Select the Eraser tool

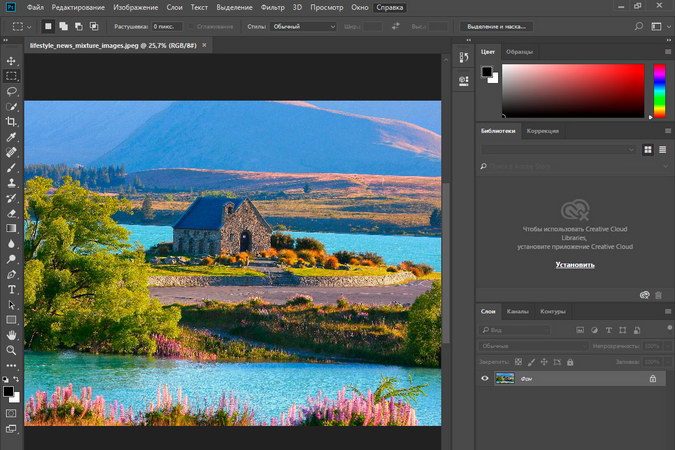pyautogui.click(x=11, y=213)
